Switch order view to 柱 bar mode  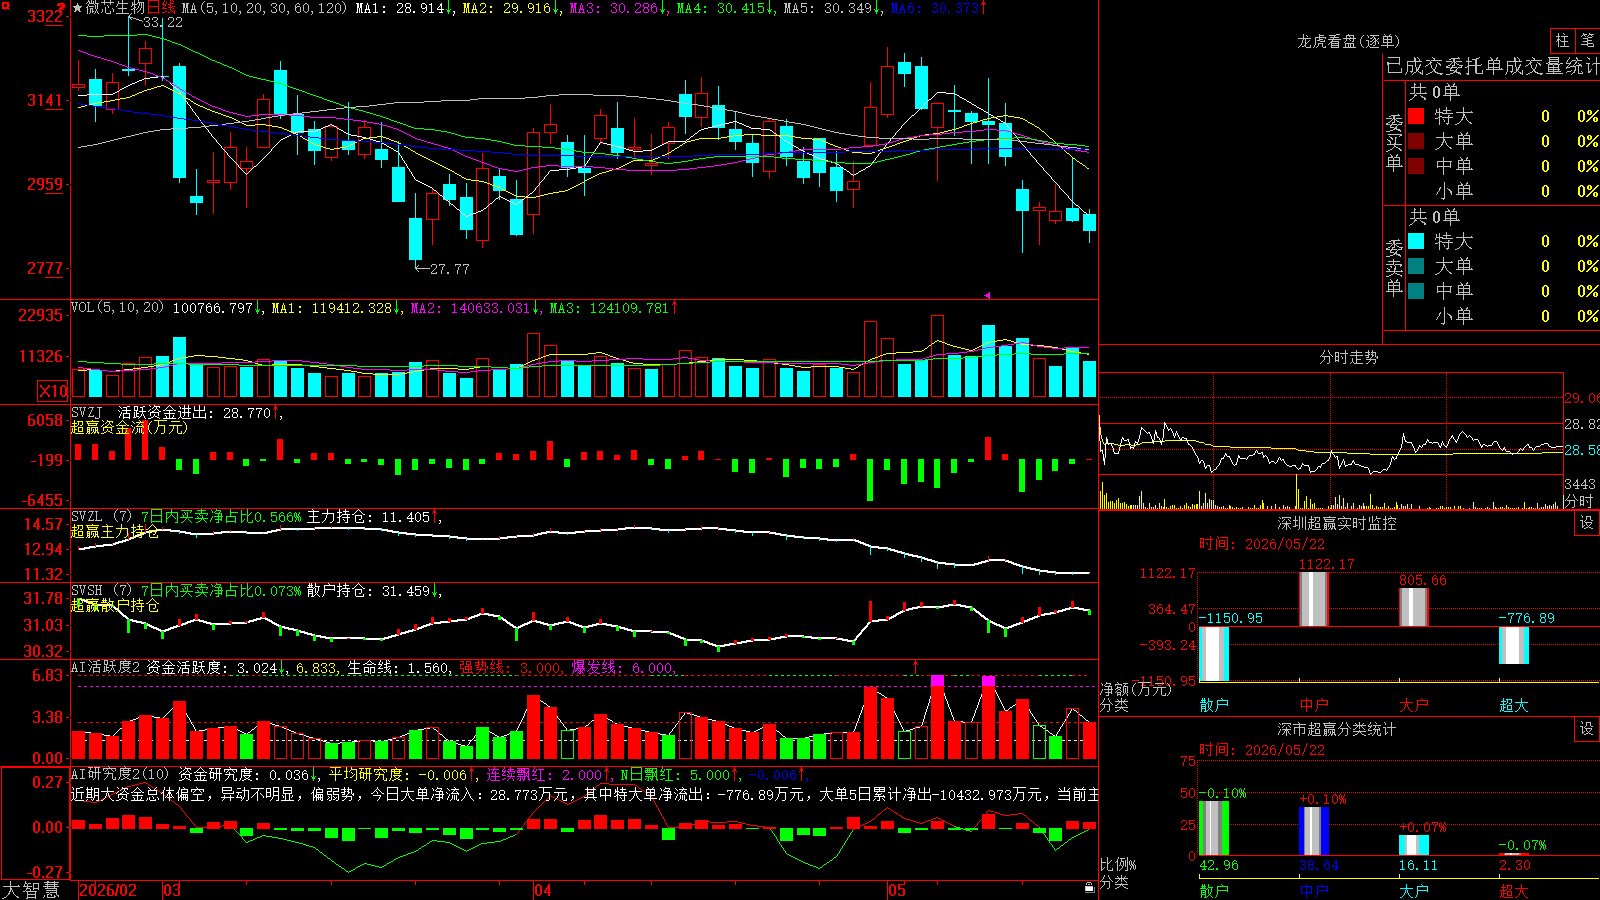pyautogui.click(x=1562, y=40)
